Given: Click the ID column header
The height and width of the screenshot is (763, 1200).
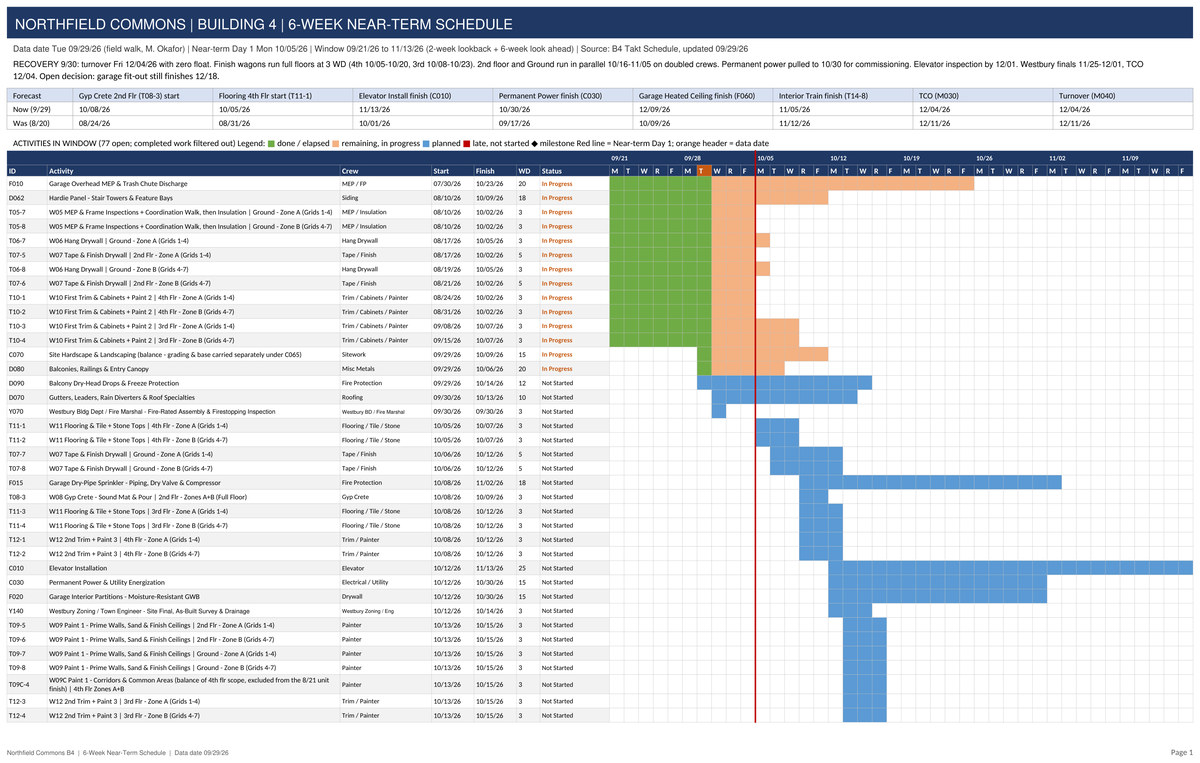Looking at the screenshot, I should (x=27, y=170).
